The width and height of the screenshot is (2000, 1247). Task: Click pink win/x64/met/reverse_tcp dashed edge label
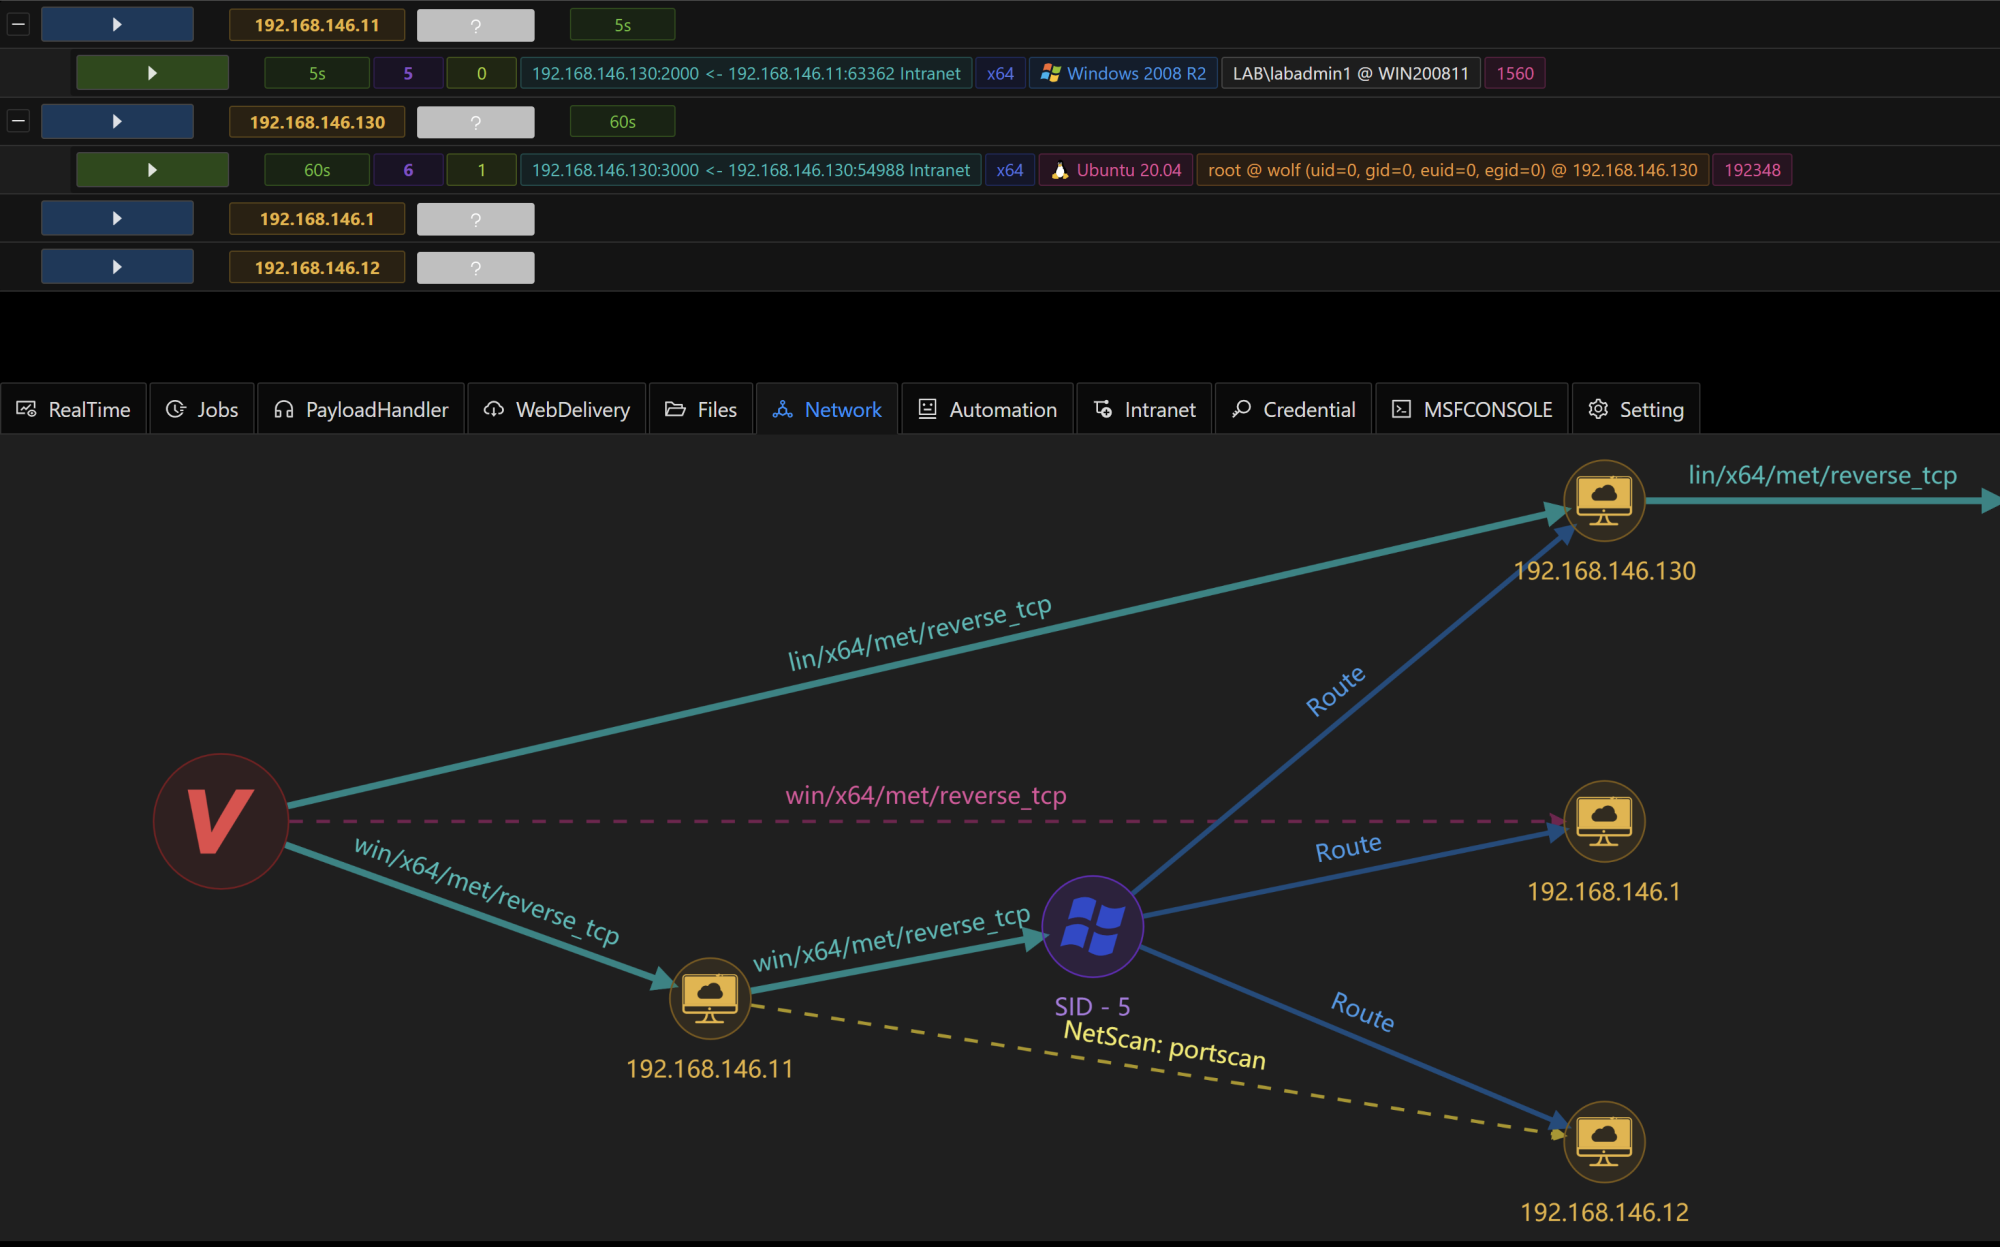(926, 795)
